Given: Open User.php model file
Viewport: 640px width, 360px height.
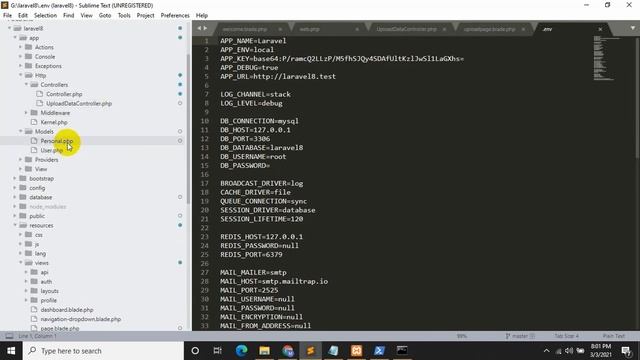Looking at the screenshot, I should click(51, 150).
